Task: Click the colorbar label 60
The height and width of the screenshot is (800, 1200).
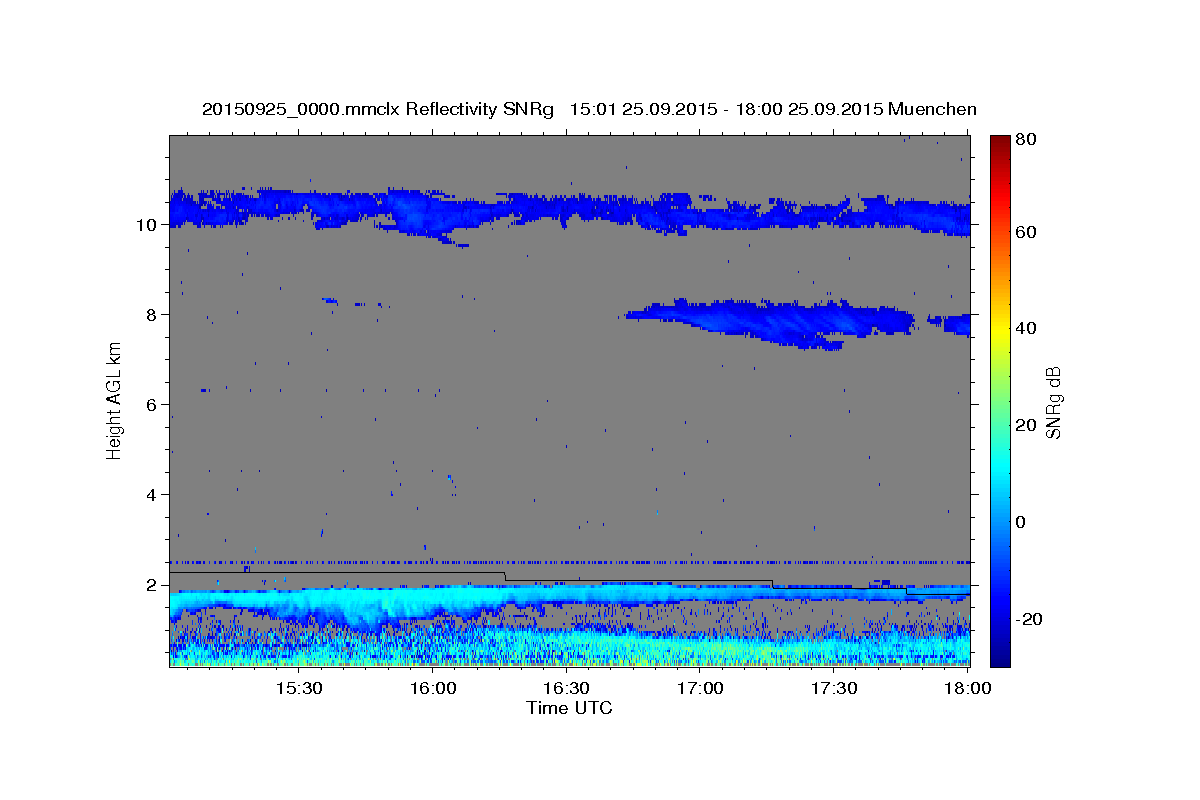Action: click(x=1025, y=232)
